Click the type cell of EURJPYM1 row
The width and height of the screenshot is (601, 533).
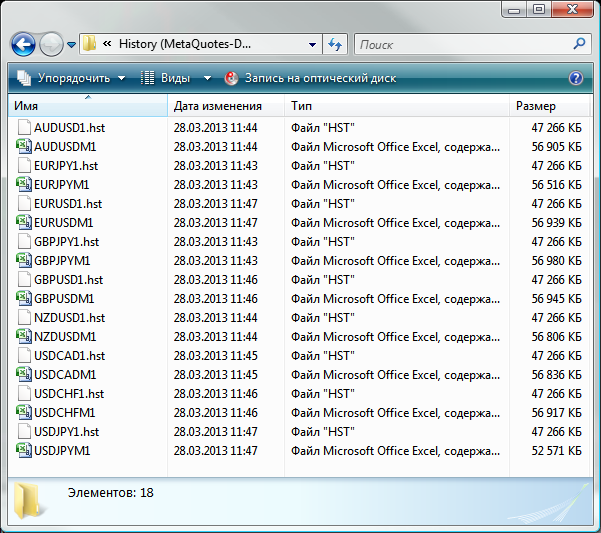tap(396, 185)
